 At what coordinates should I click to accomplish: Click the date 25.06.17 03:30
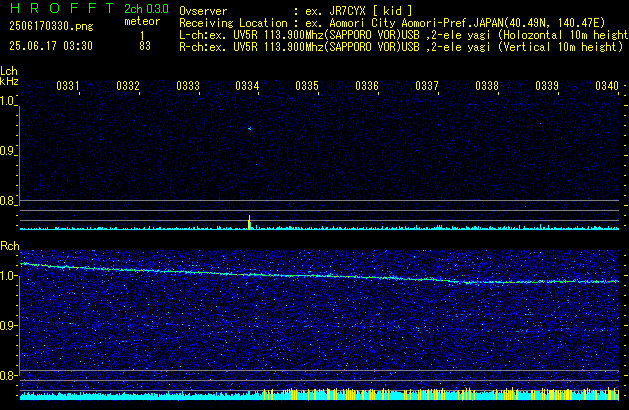(x=51, y=46)
